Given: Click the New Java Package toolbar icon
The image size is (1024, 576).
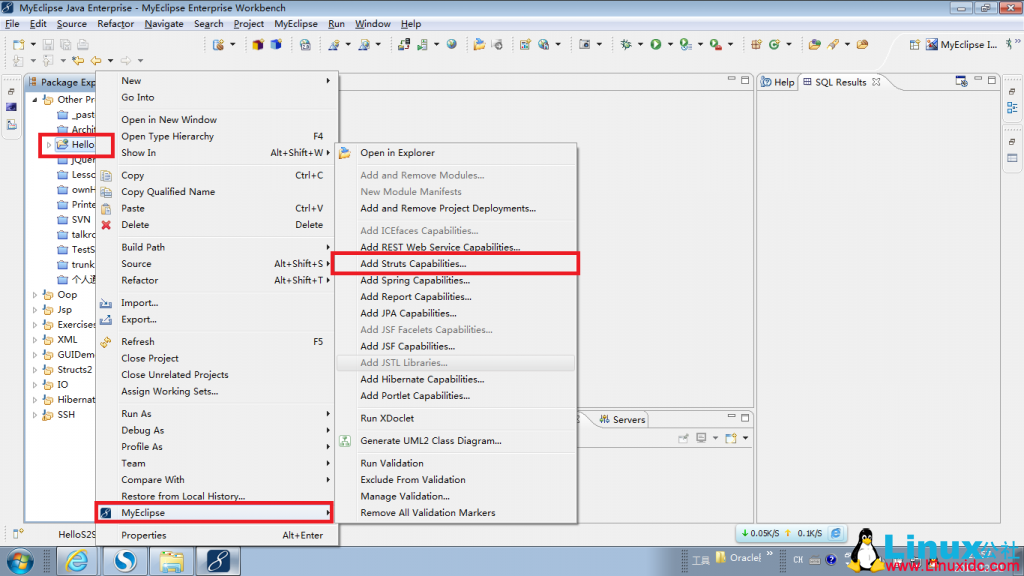Looking at the screenshot, I should 756,44.
